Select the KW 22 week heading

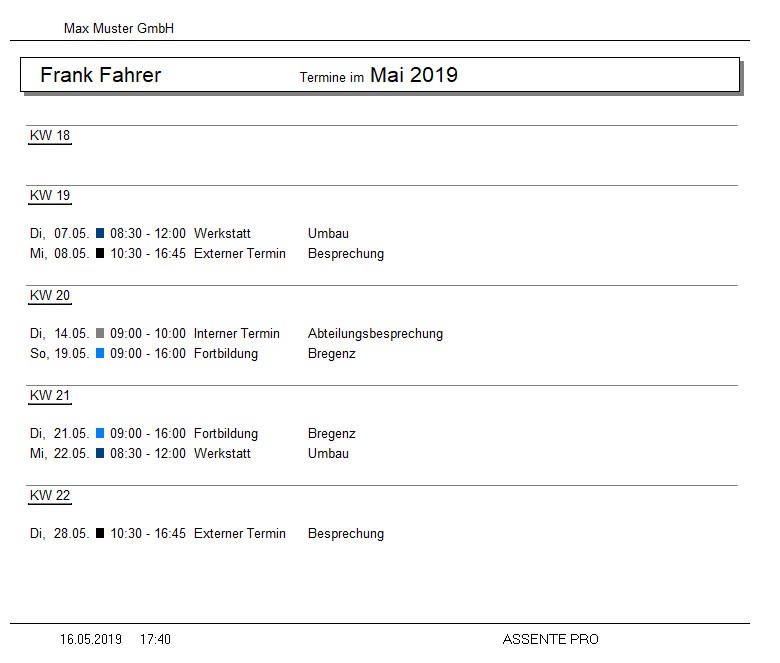tap(50, 495)
